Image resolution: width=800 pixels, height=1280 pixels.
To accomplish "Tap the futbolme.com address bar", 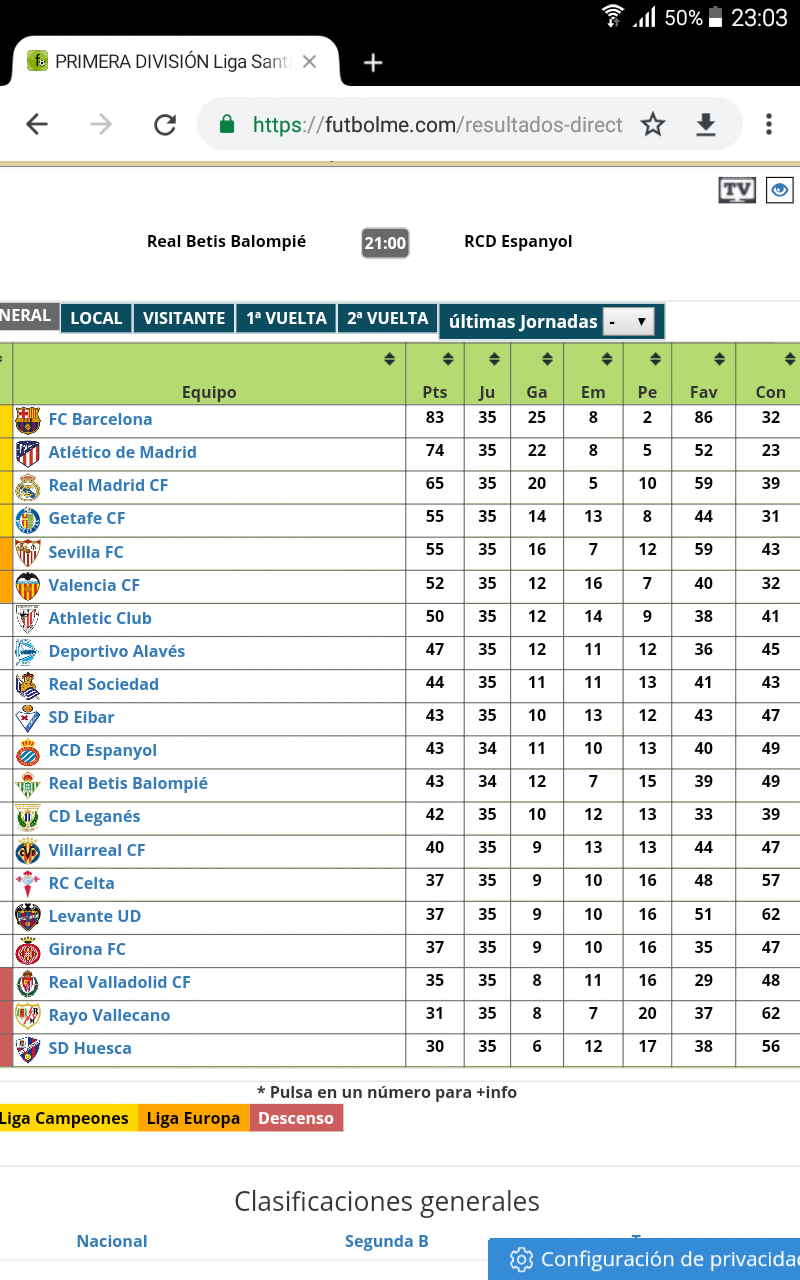I will tap(437, 124).
